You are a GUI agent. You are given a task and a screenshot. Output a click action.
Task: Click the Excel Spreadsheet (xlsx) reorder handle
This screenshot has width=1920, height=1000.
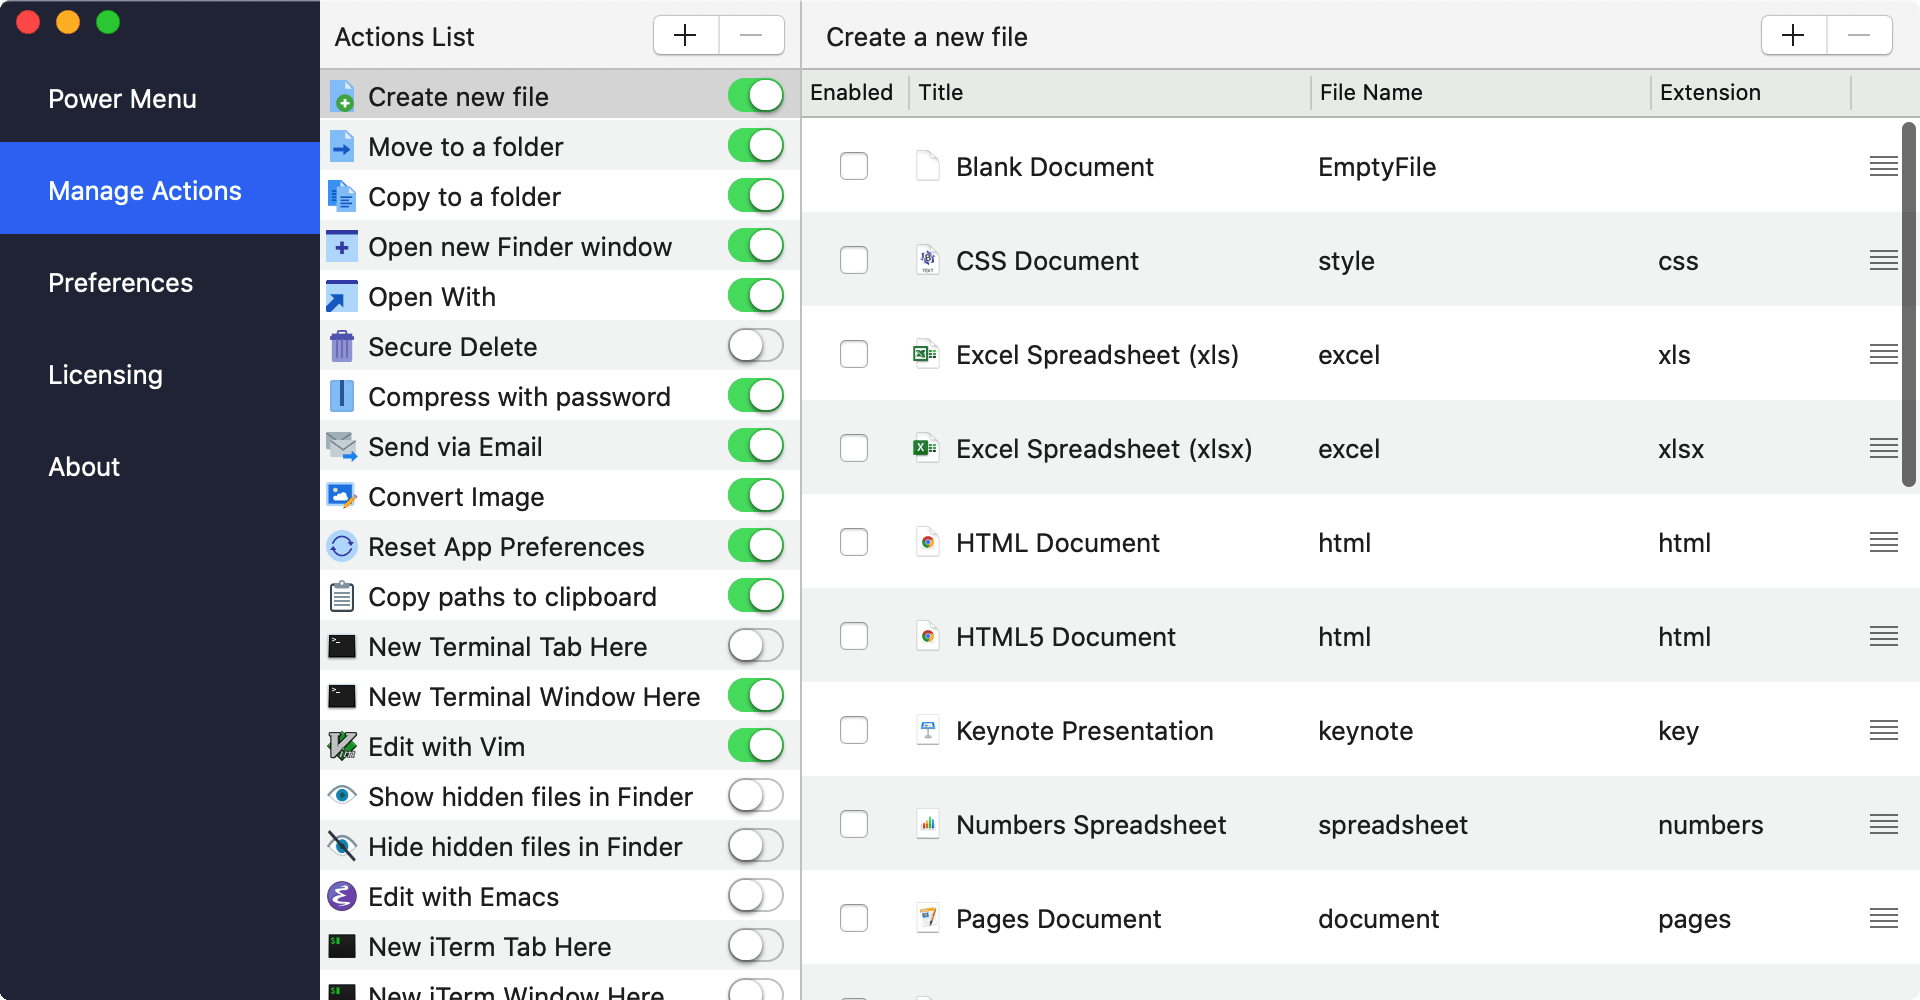click(x=1884, y=448)
